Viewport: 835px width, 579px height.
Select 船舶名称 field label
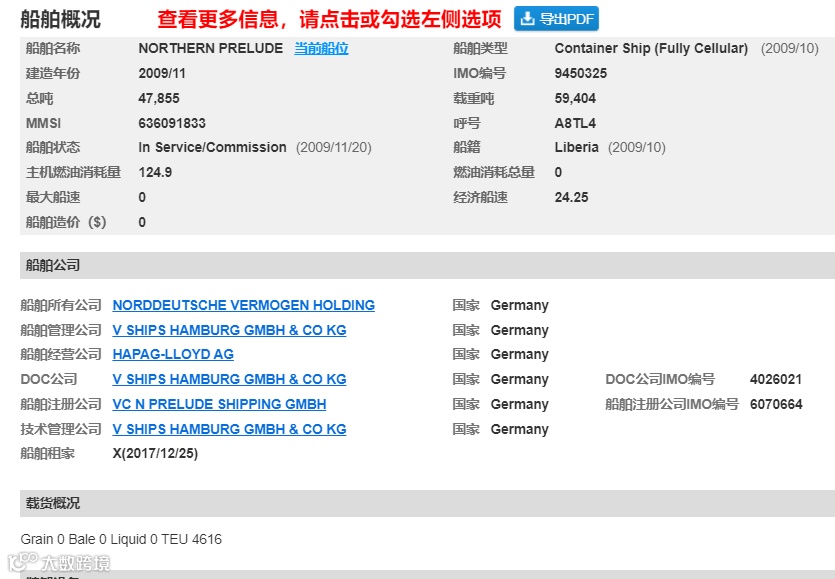pyautogui.click(x=53, y=48)
